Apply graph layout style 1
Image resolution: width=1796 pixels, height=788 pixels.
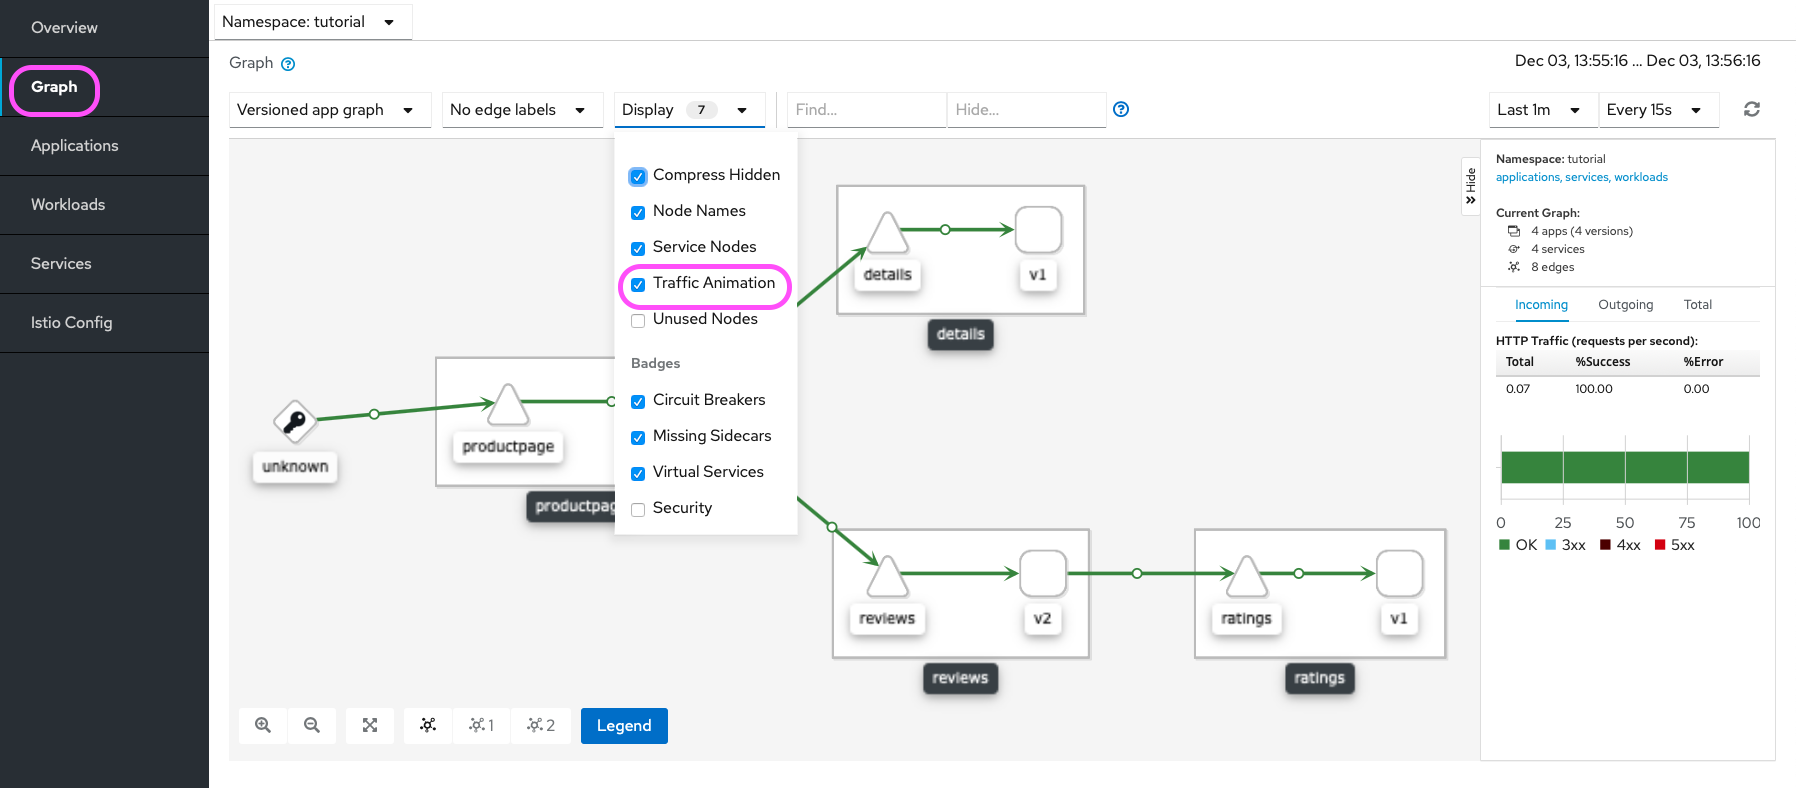pyautogui.click(x=481, y=725)
